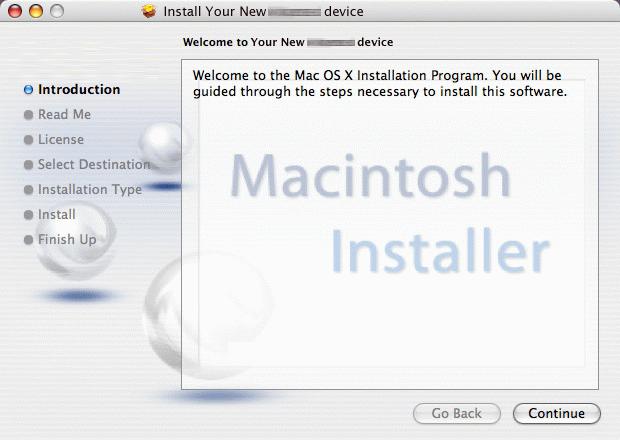Click the Continue button
This screenshot has width=620, height=440.
(x=556, y=414)
